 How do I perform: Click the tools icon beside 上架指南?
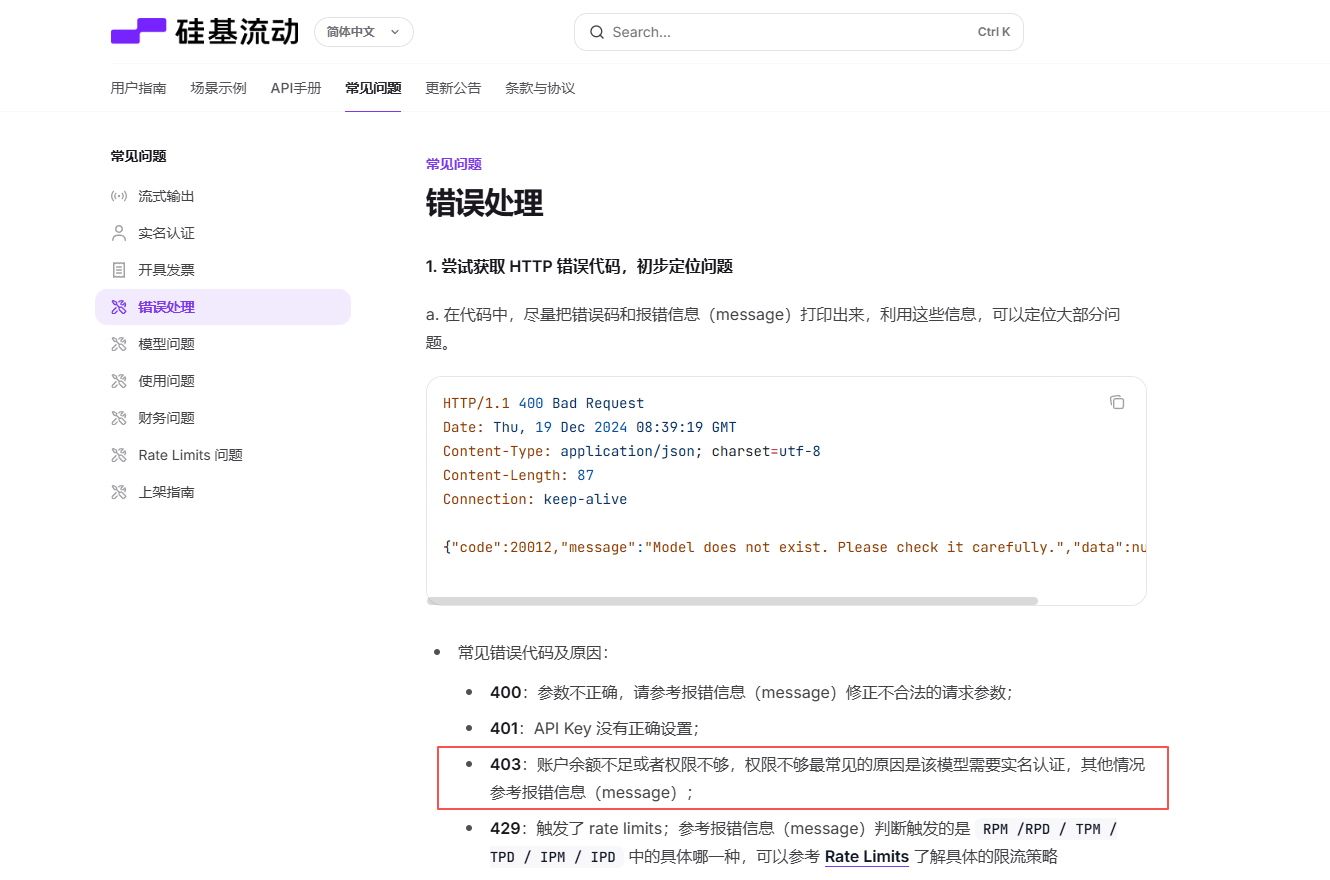119,492
